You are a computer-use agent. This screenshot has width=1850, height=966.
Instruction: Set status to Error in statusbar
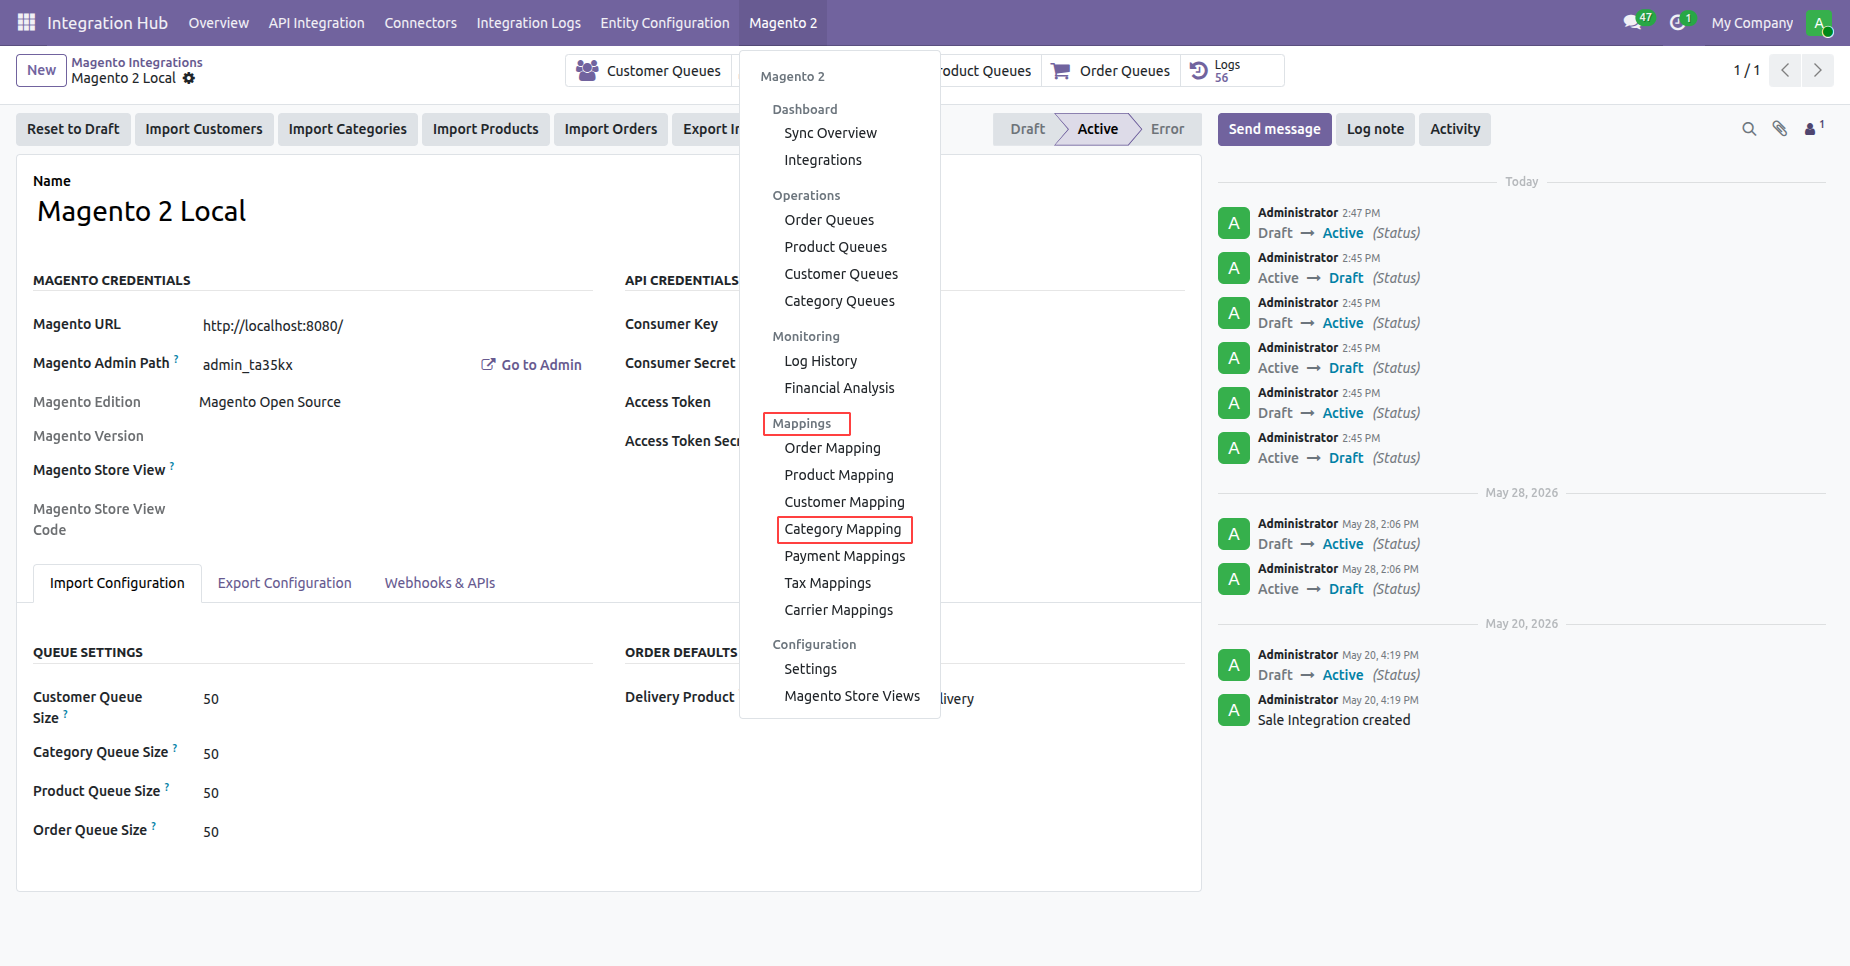[1167, 129]
